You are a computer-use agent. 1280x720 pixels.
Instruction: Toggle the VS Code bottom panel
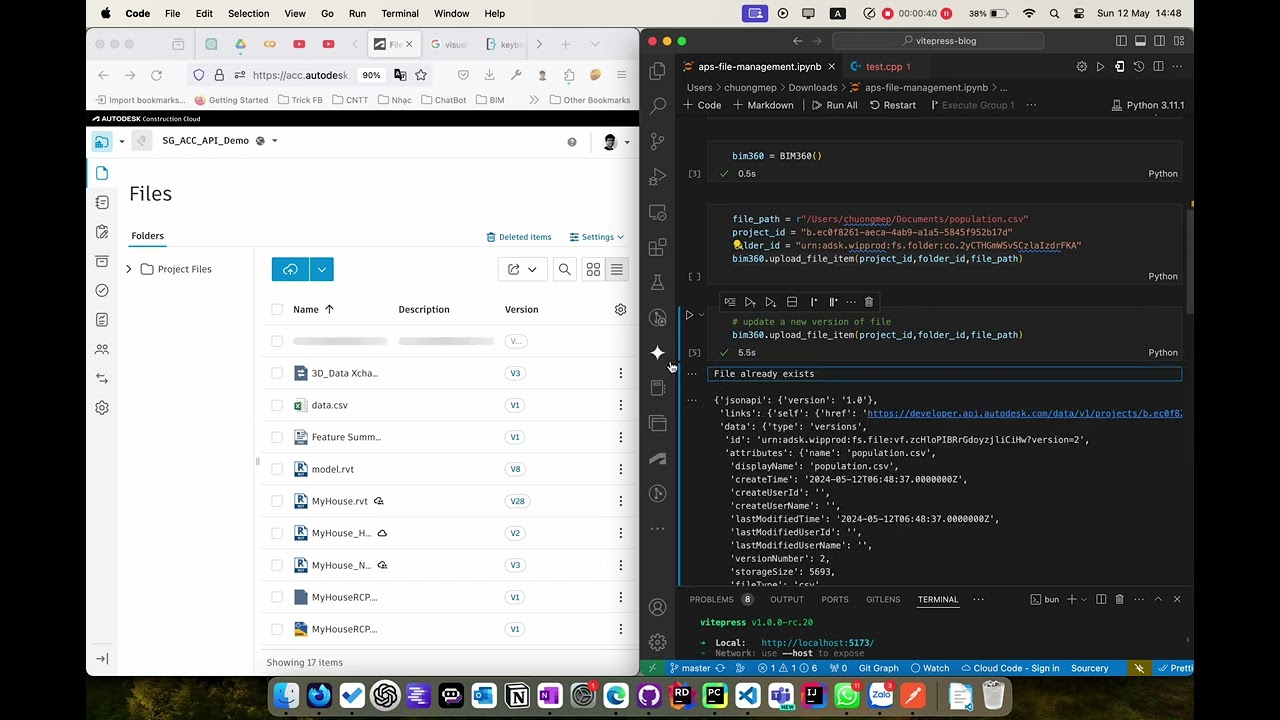click(x=1140, y=41)
